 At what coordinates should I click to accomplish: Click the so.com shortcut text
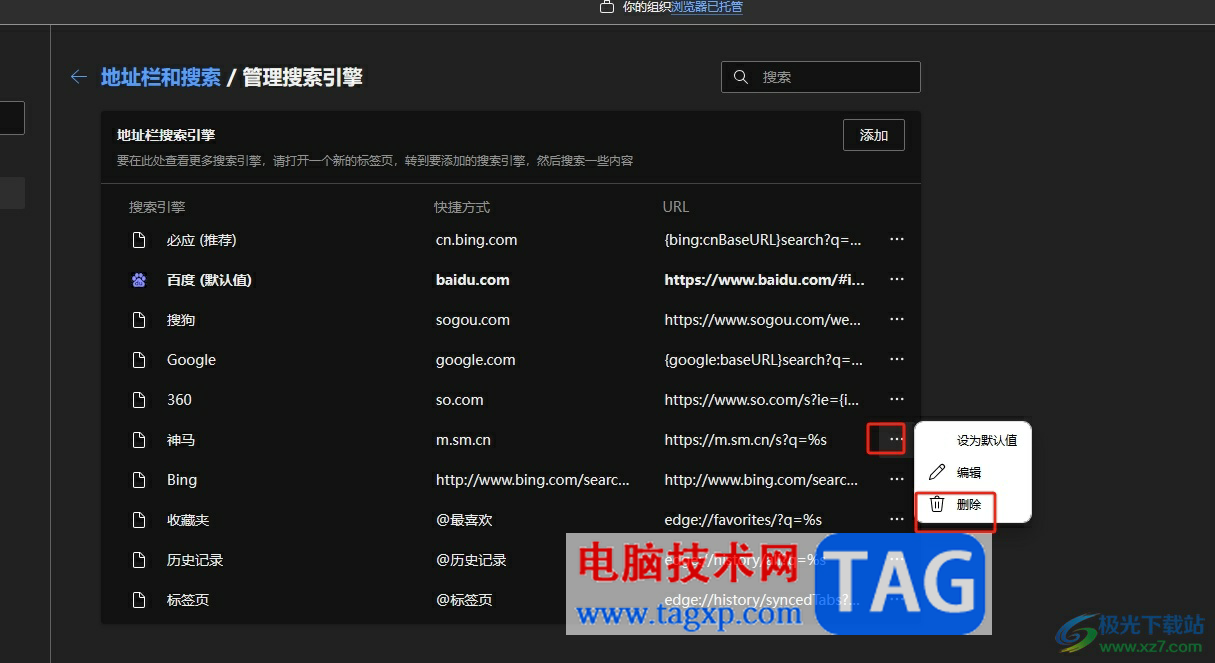pyautogui.click(x=460, y=400)
